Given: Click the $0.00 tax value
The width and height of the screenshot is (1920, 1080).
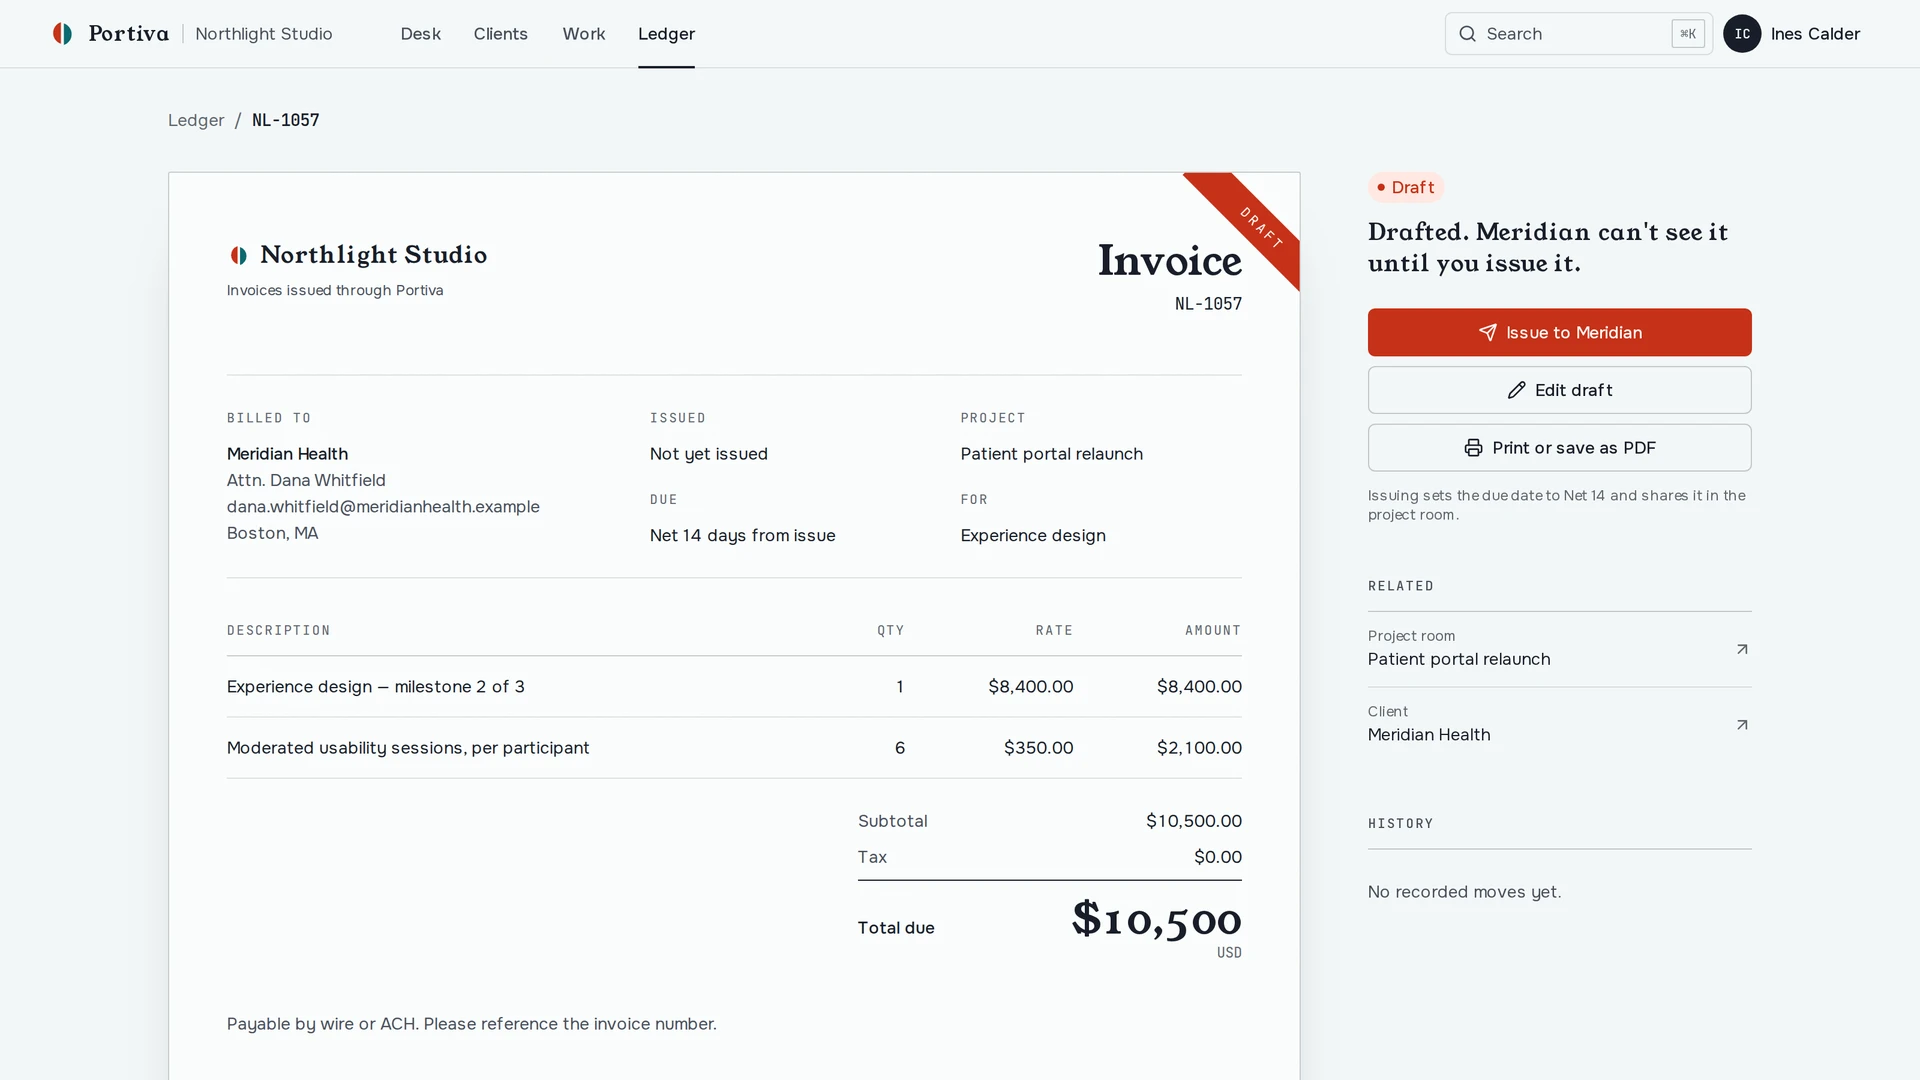Looking at the screenshot, I should (x=1217, y=857).
